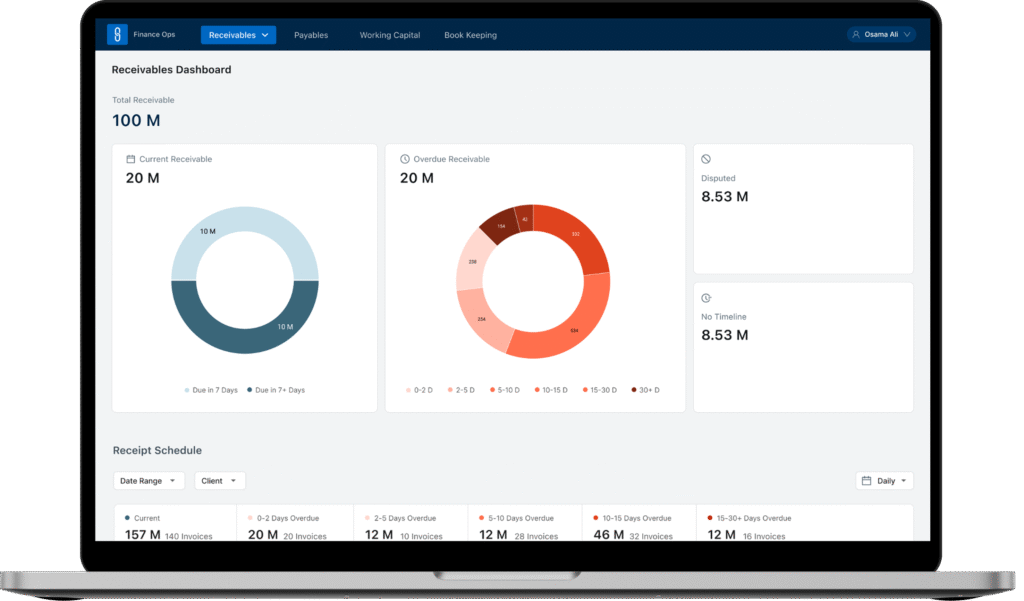
Task: Toggle the 30+ D legend series
Action: (x=645, y=390)
